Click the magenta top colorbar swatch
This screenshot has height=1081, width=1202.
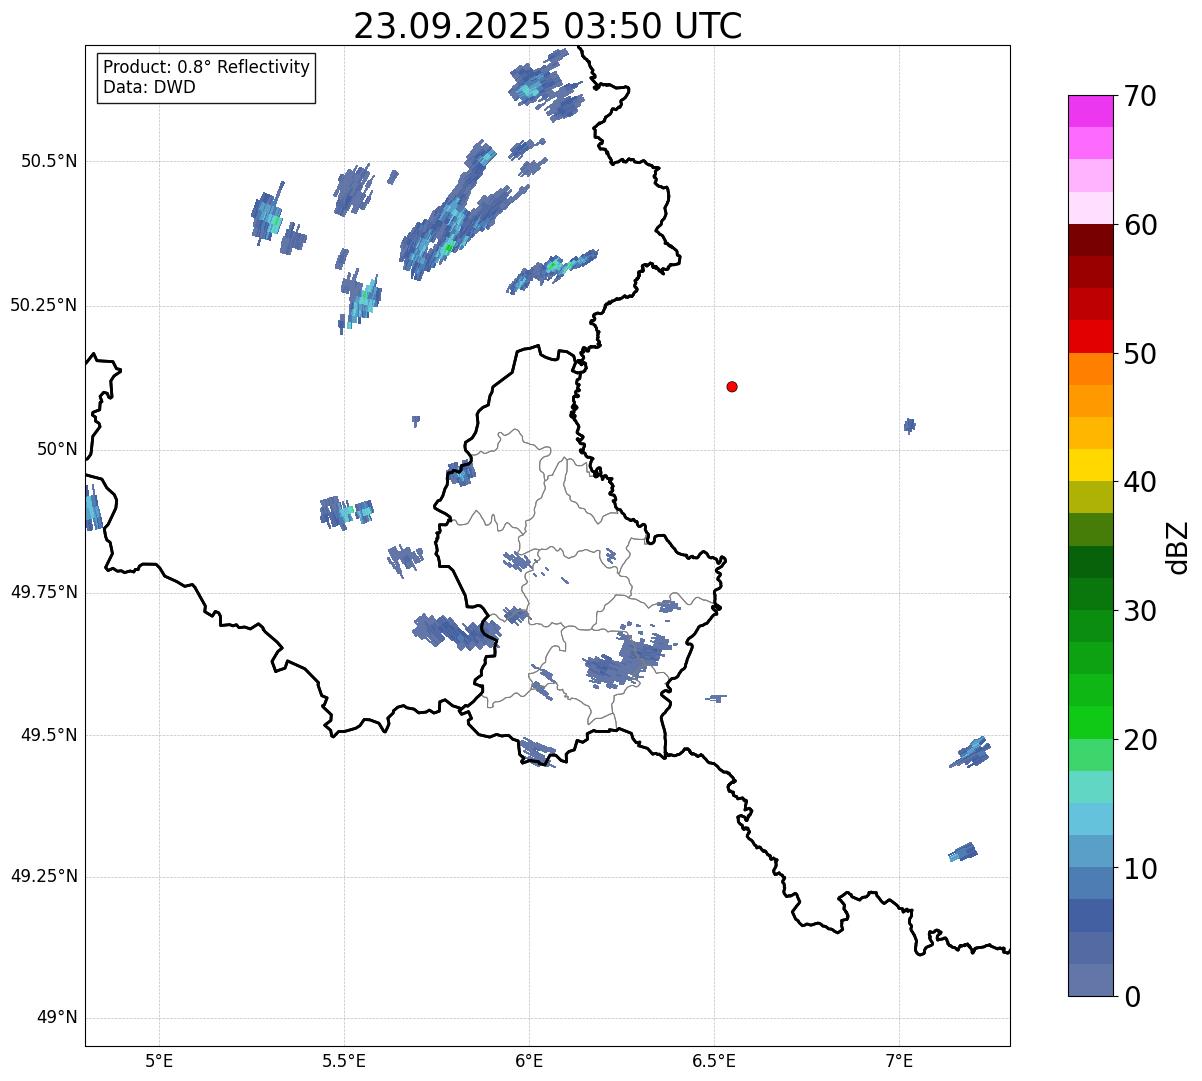[x=1092, y=111]
